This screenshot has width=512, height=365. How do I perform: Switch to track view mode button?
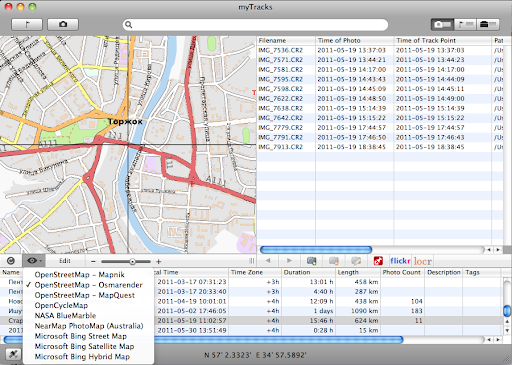click(x=488, y=24)
